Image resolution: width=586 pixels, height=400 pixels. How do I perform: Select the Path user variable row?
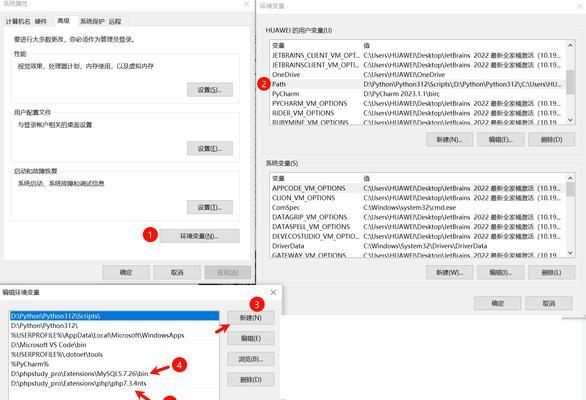point(417,84)
